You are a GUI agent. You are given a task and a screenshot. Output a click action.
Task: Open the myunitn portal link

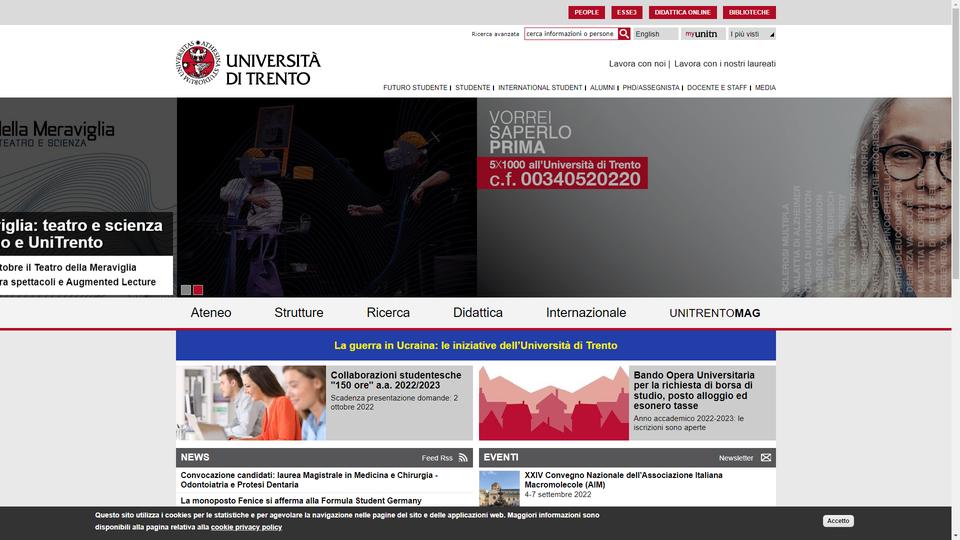[x=703, y=34]
